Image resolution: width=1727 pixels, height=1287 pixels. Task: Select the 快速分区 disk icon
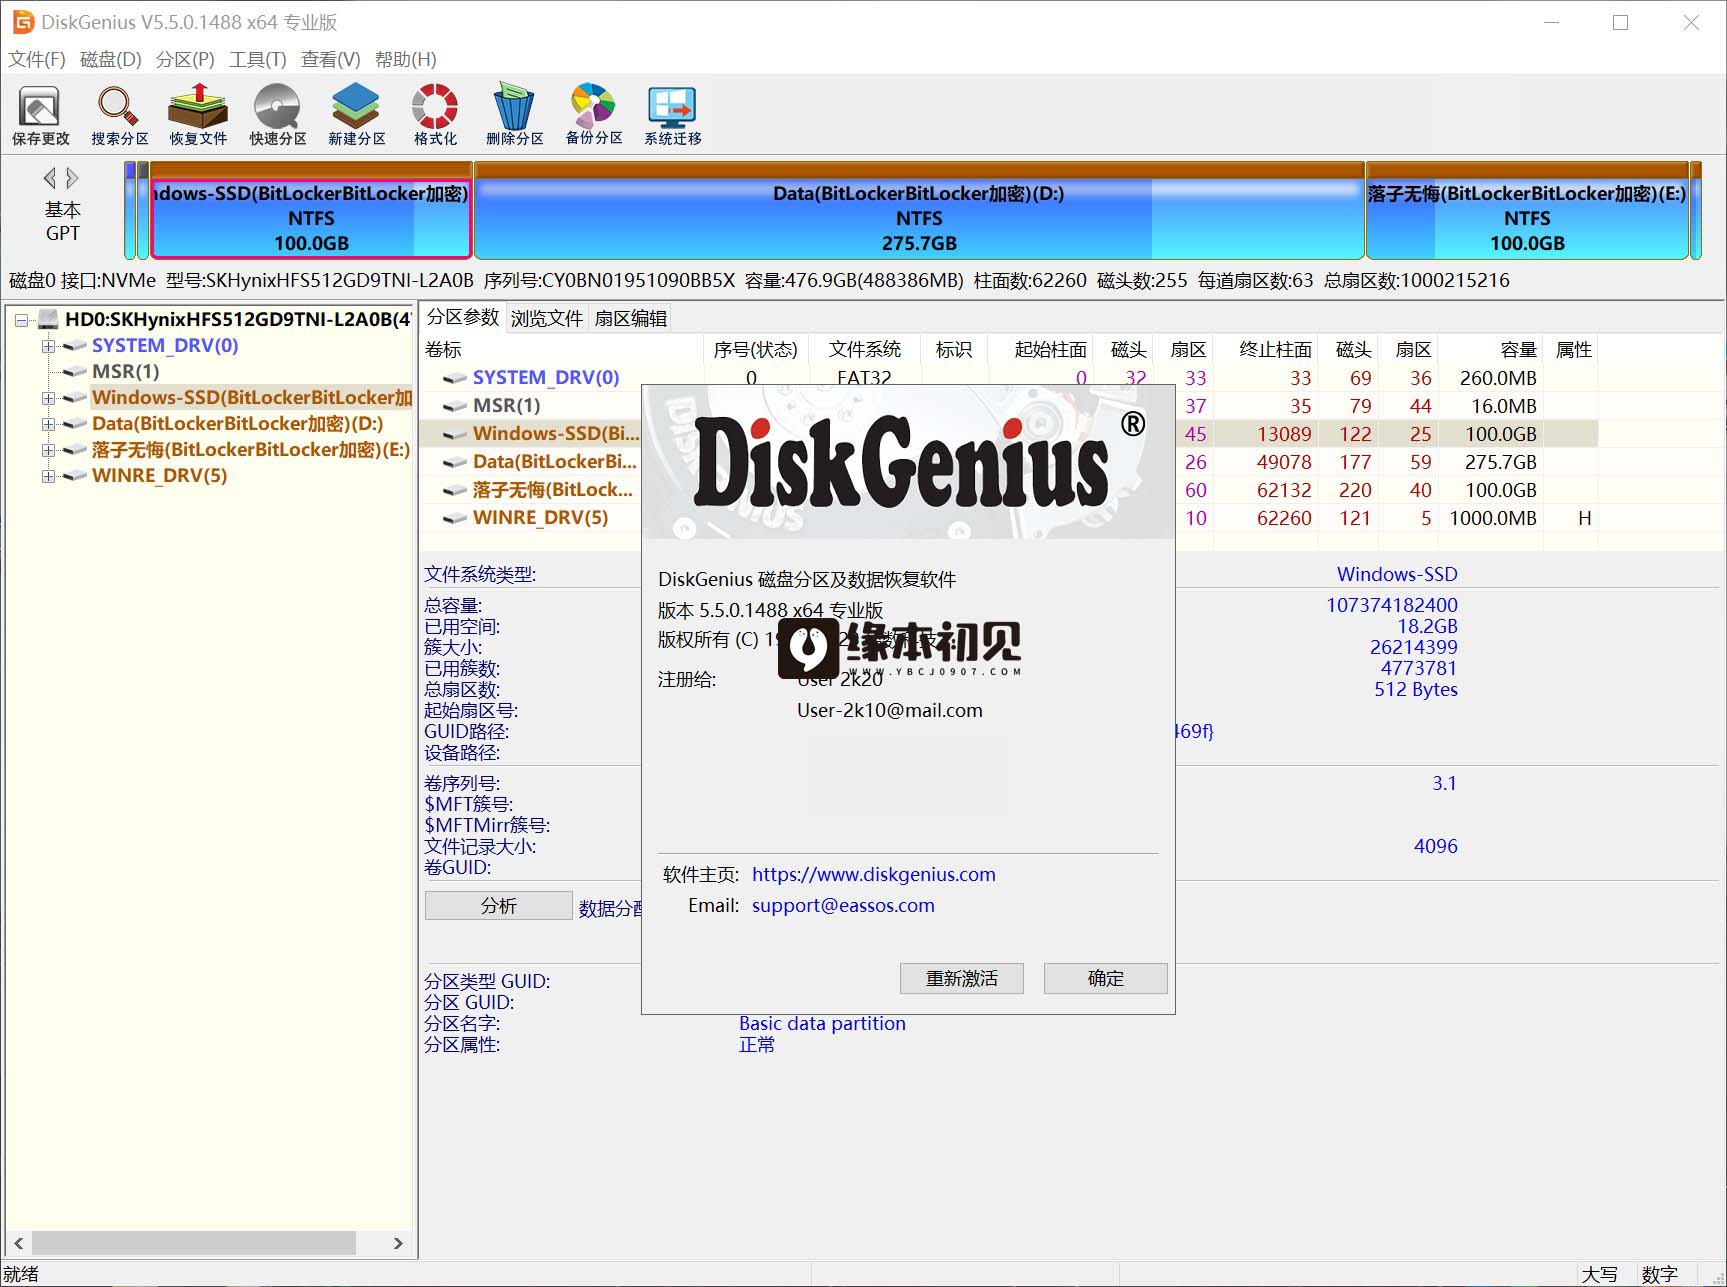coord(277,115)
